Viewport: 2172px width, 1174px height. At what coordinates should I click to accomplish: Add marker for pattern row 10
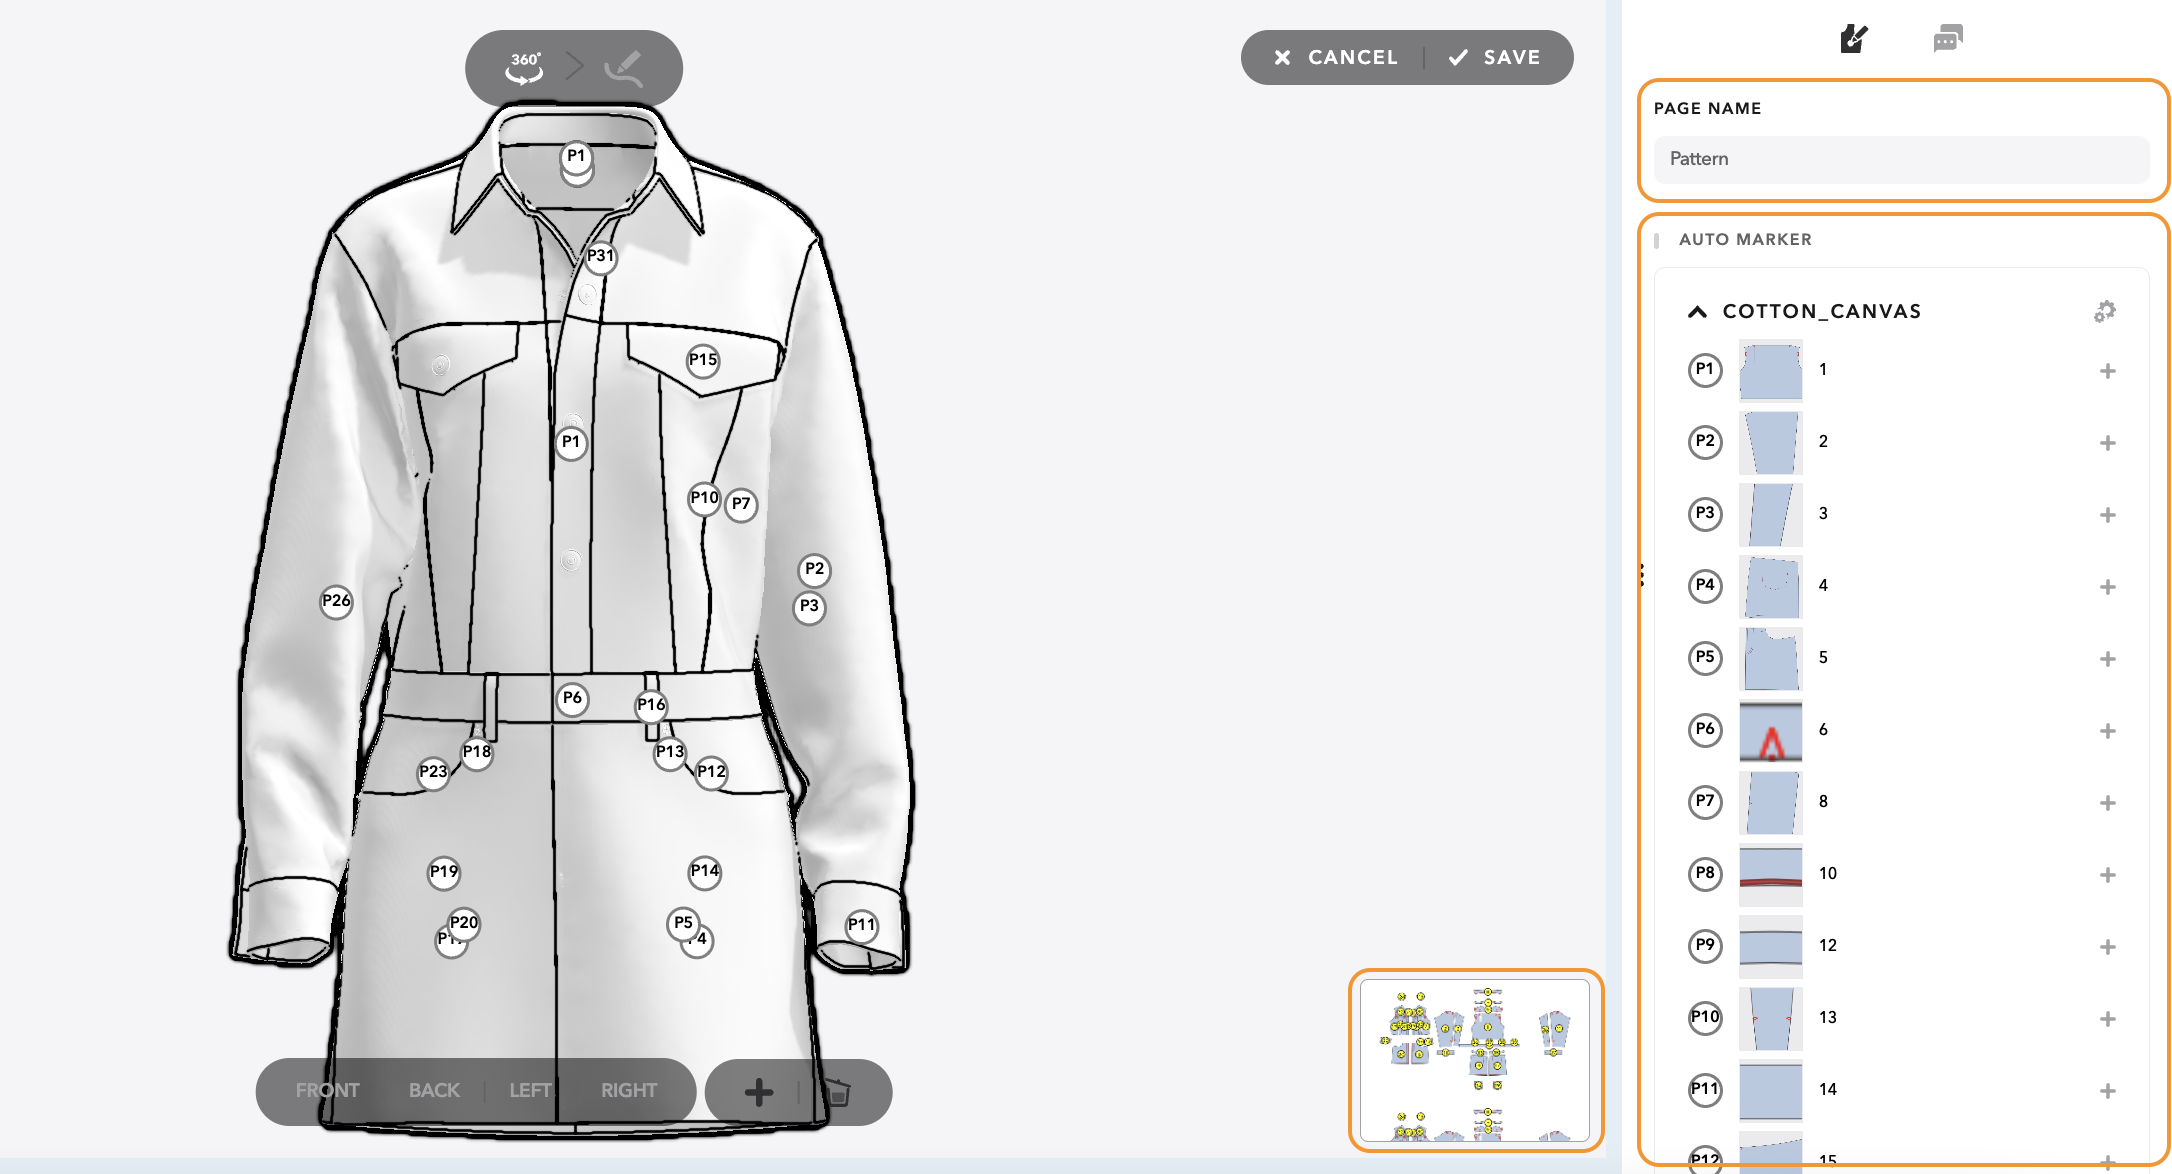click(x=2107, y=875)
